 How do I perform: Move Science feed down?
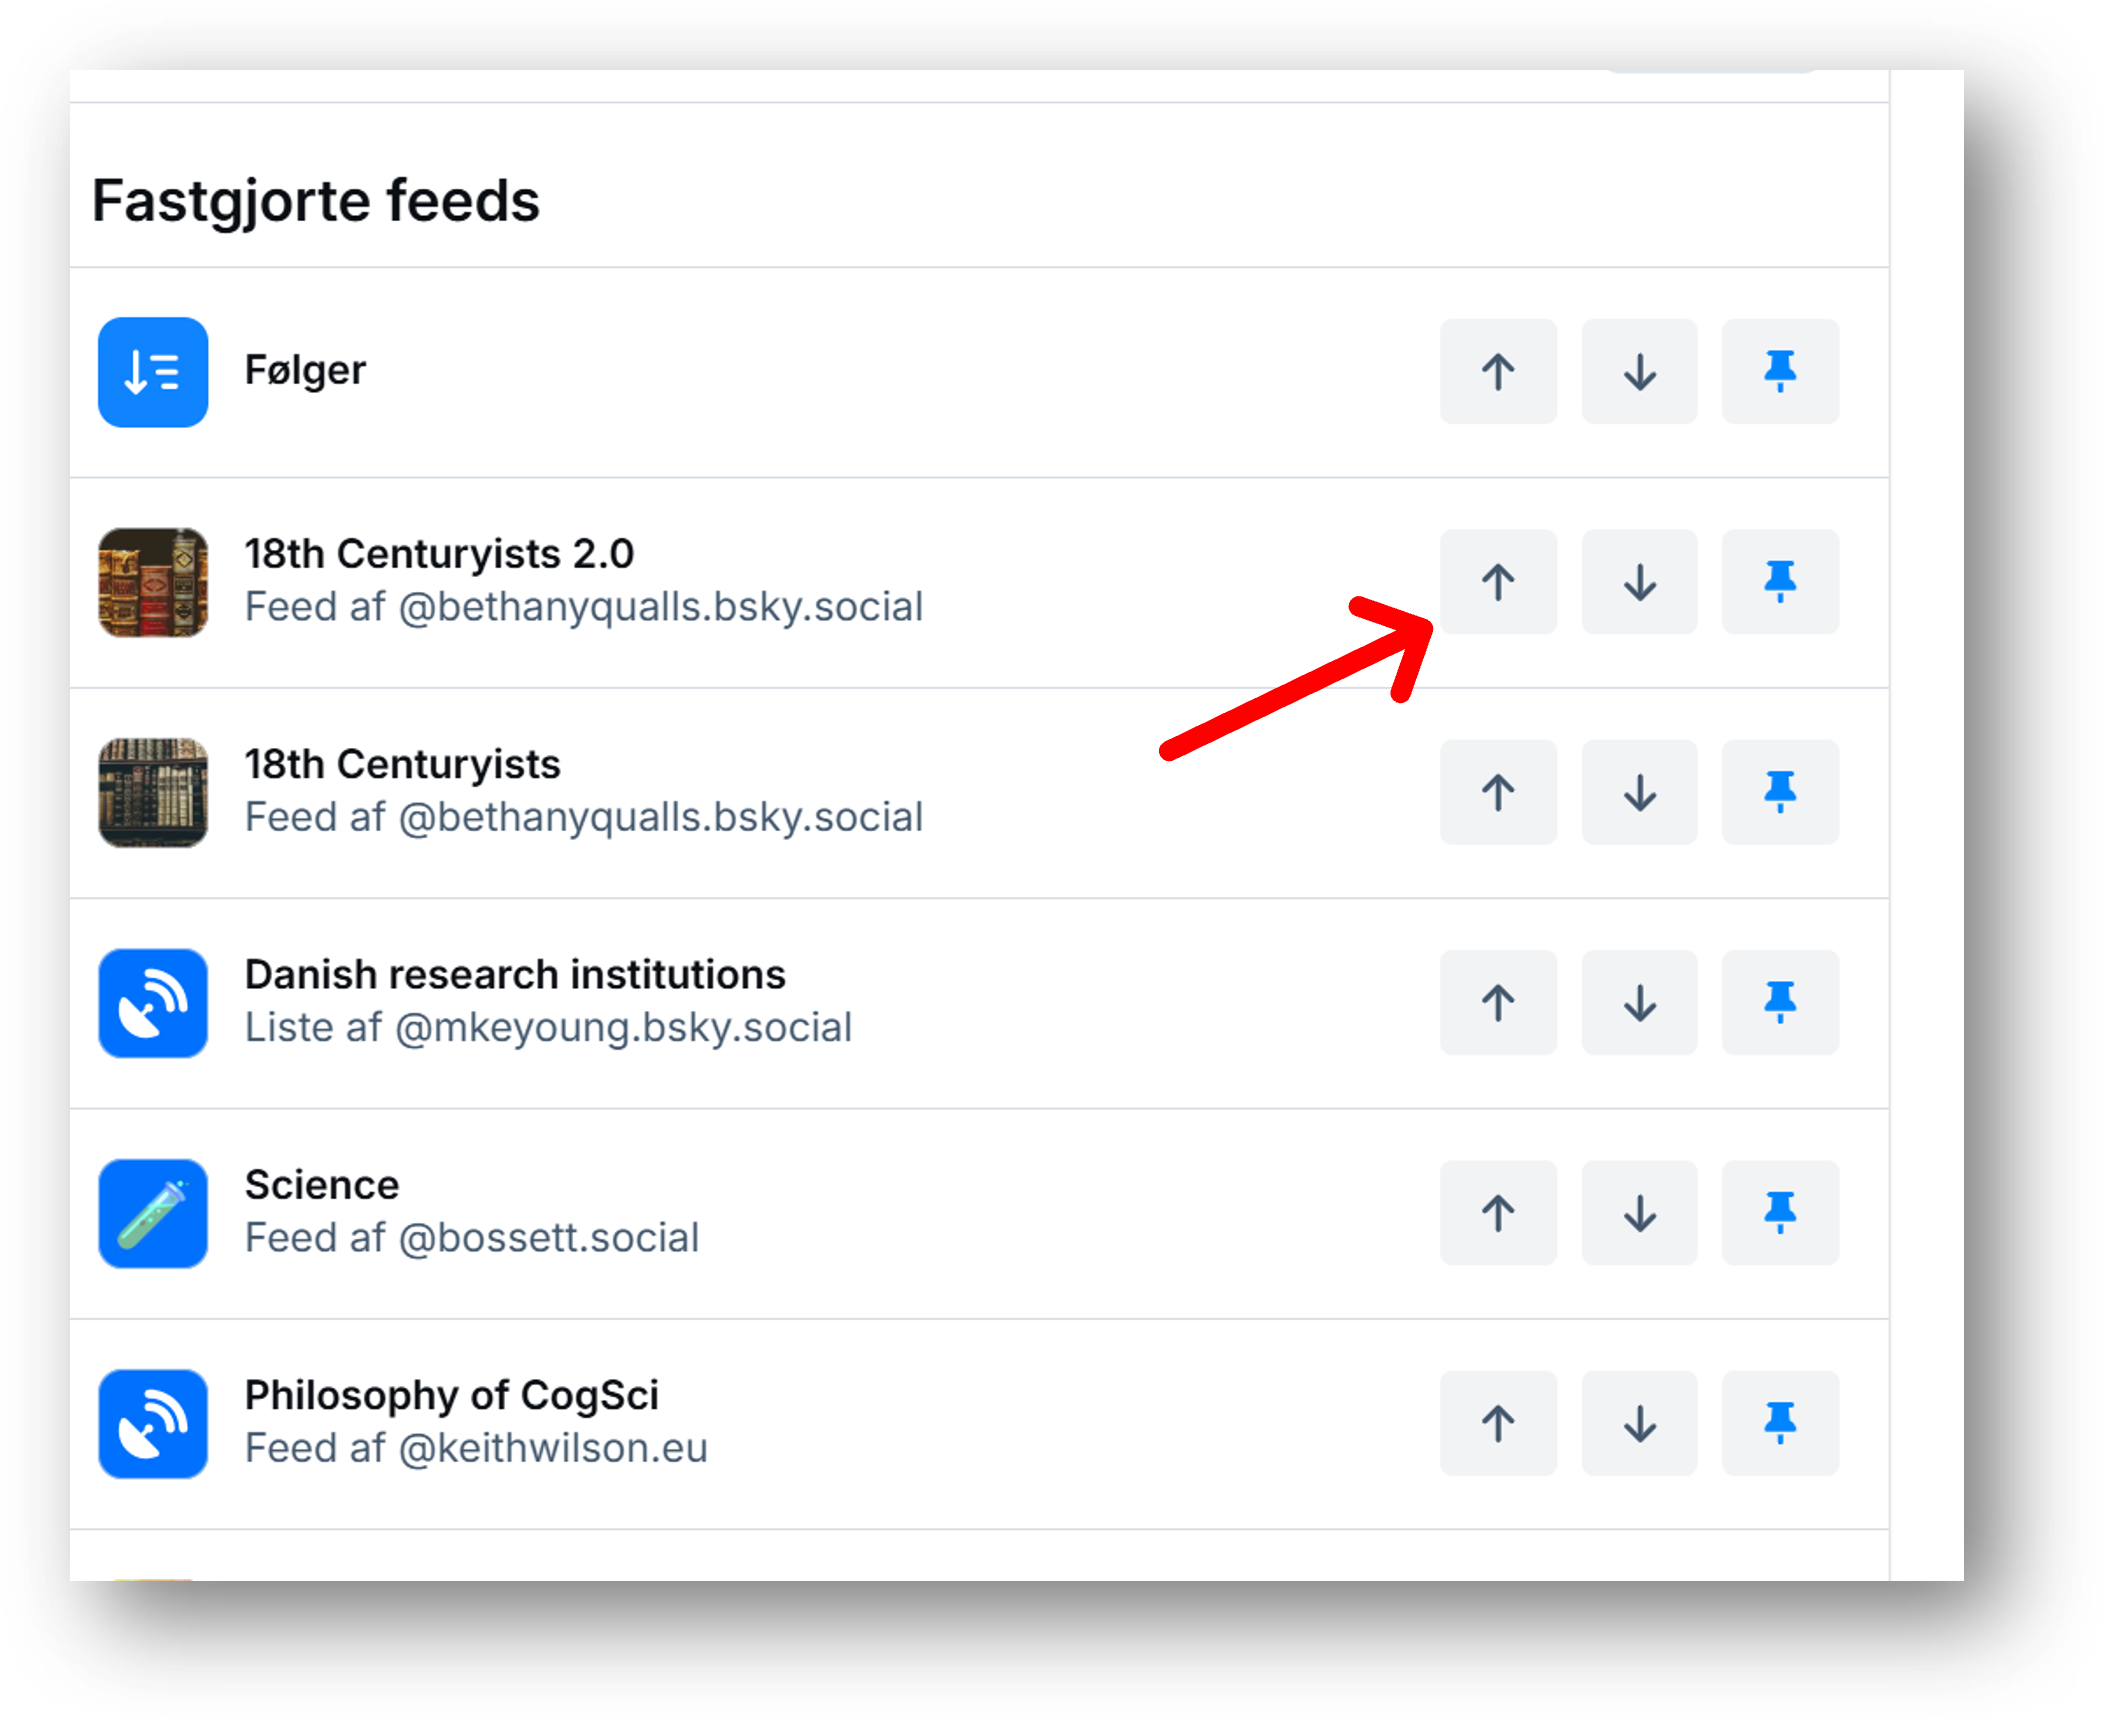coord(1639,1213)
